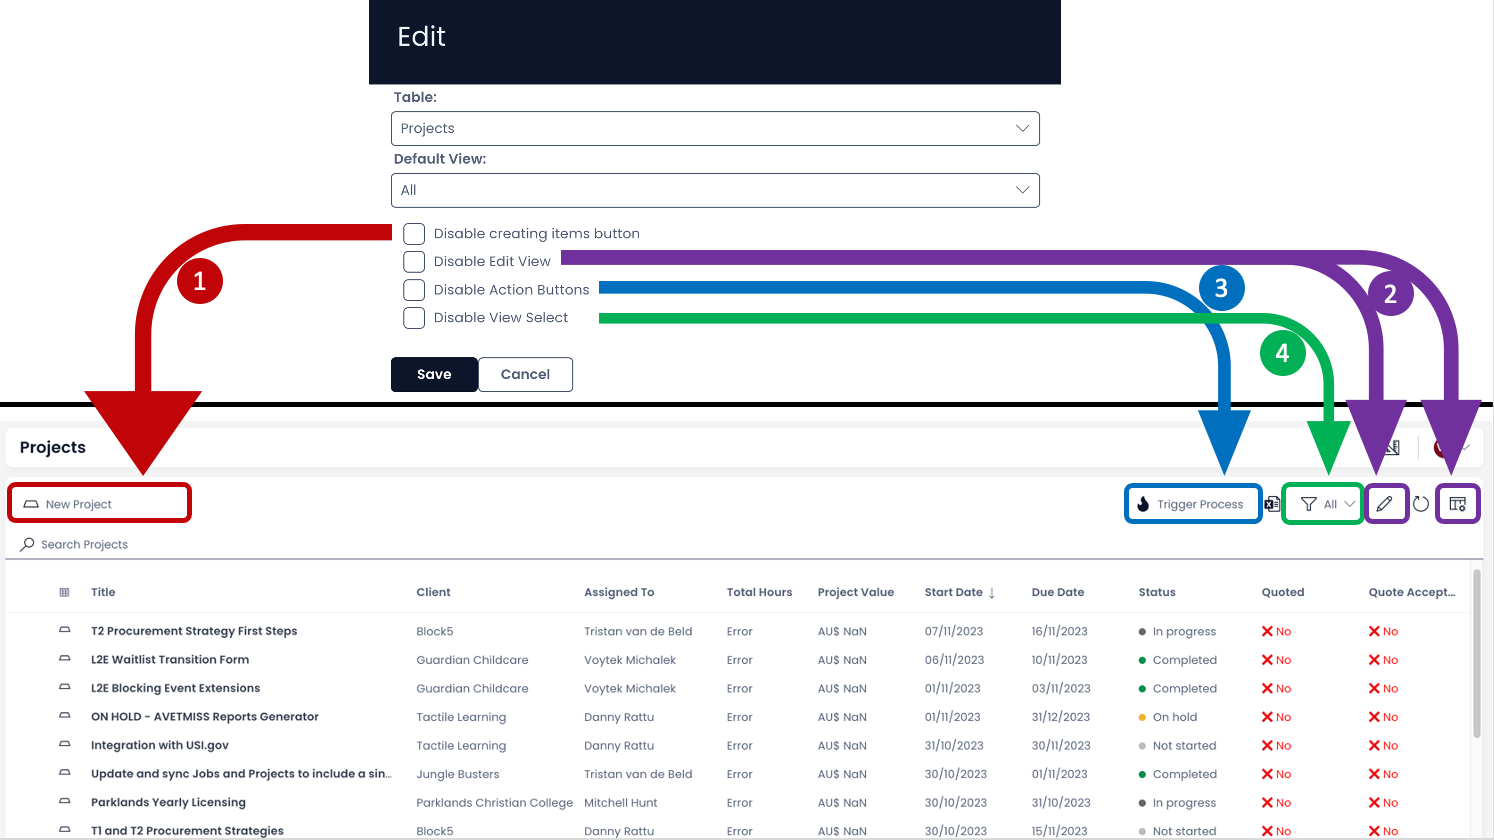Click the Due Date column header
The image size is (1494, 840).
pos(1058,592)
